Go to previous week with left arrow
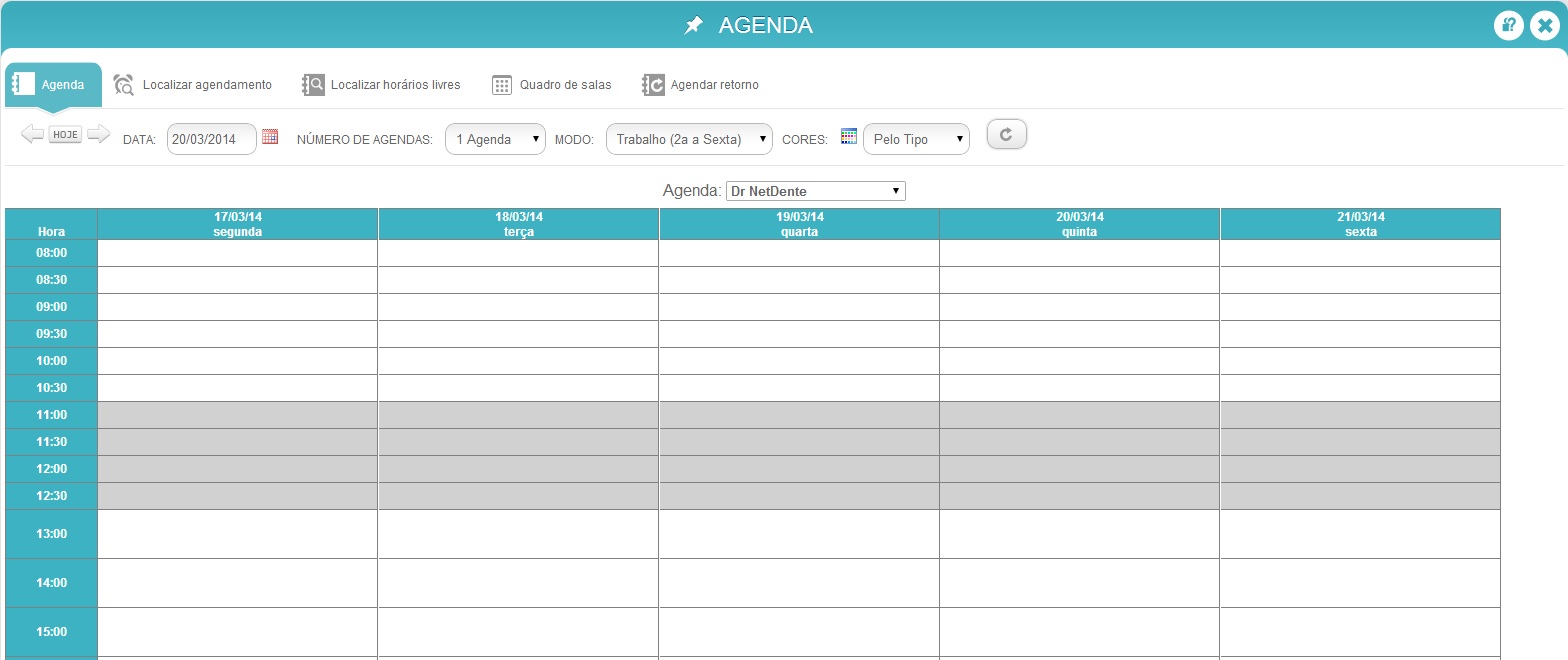Screen dimensions: 1568x660 coord(33,134)
